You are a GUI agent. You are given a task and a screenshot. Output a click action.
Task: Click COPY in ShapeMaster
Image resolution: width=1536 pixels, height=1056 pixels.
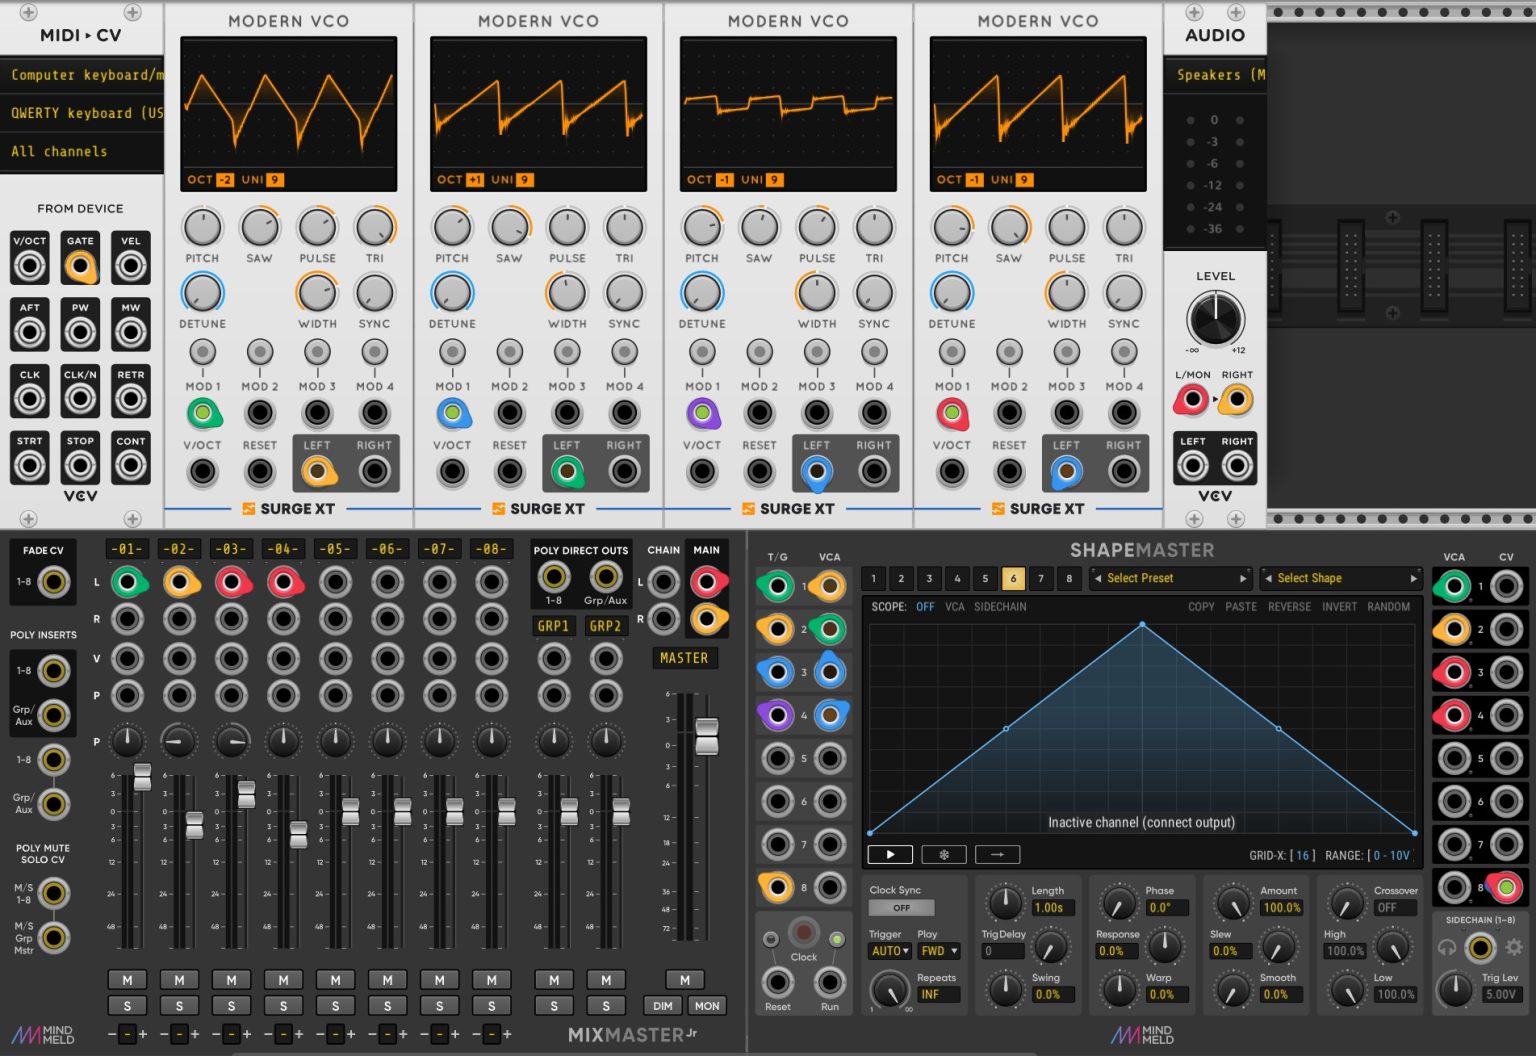click(x=1201, y=607)
